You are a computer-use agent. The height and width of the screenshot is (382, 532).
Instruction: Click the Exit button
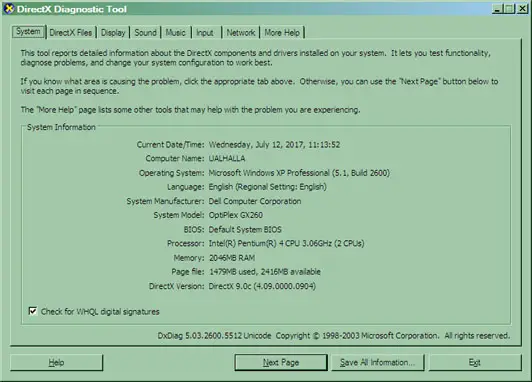click(475, 362)
